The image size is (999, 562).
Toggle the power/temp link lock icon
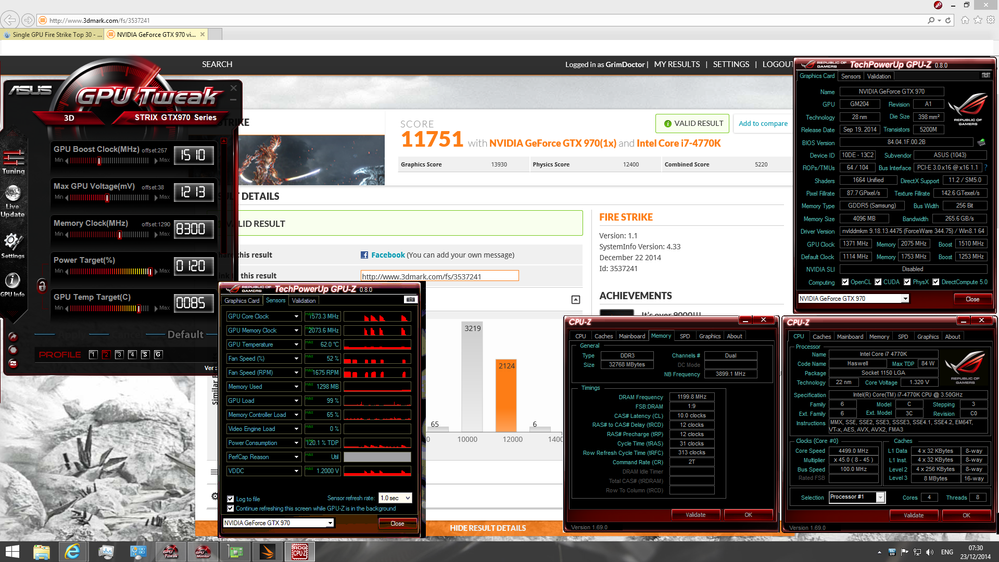coord(42,285)
